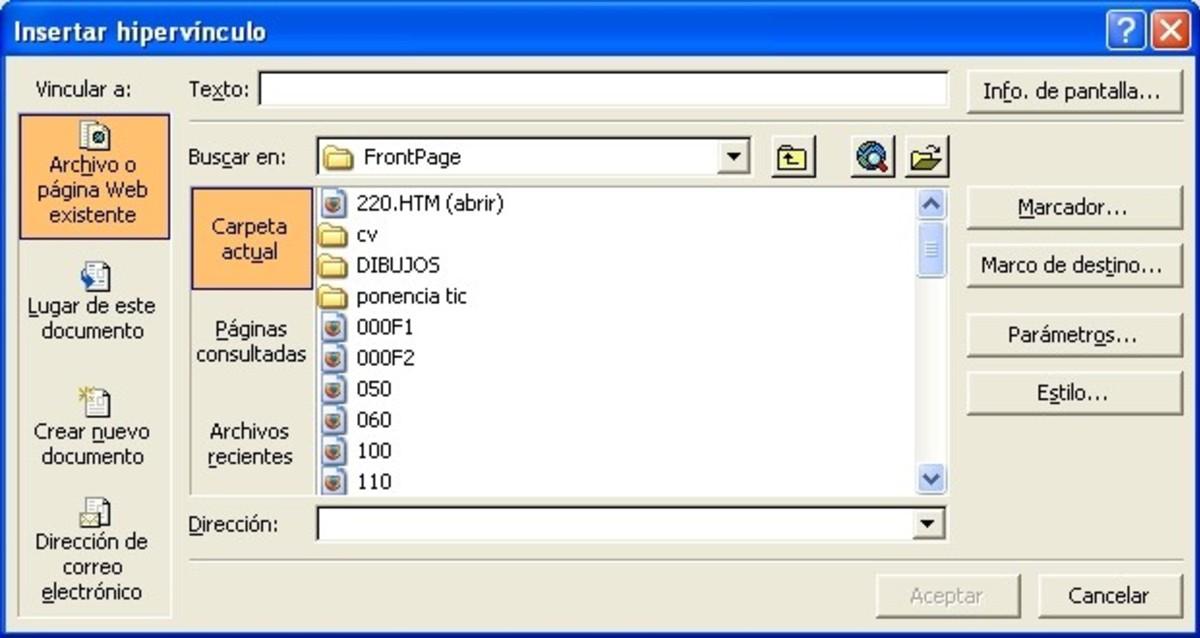Viewport: 1200px width, 638px height.
Task: Open the 'Buscar en' dropdown
Action: [736, 157]
